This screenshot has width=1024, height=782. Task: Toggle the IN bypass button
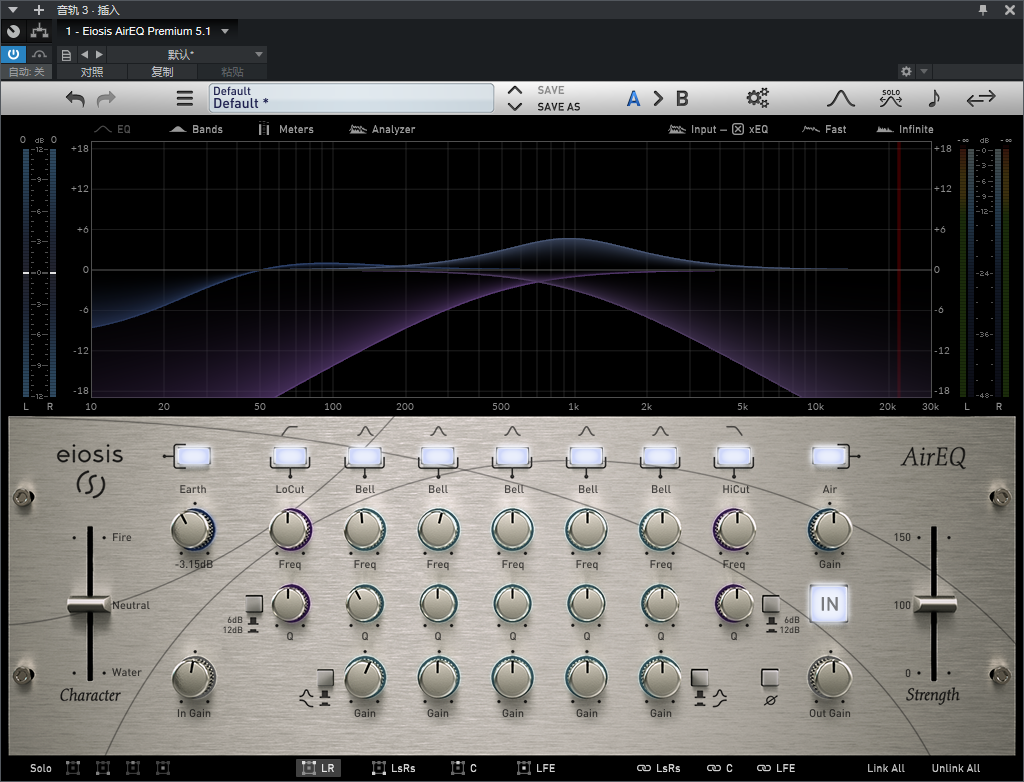pyautogui.click(x=829, y=603)
